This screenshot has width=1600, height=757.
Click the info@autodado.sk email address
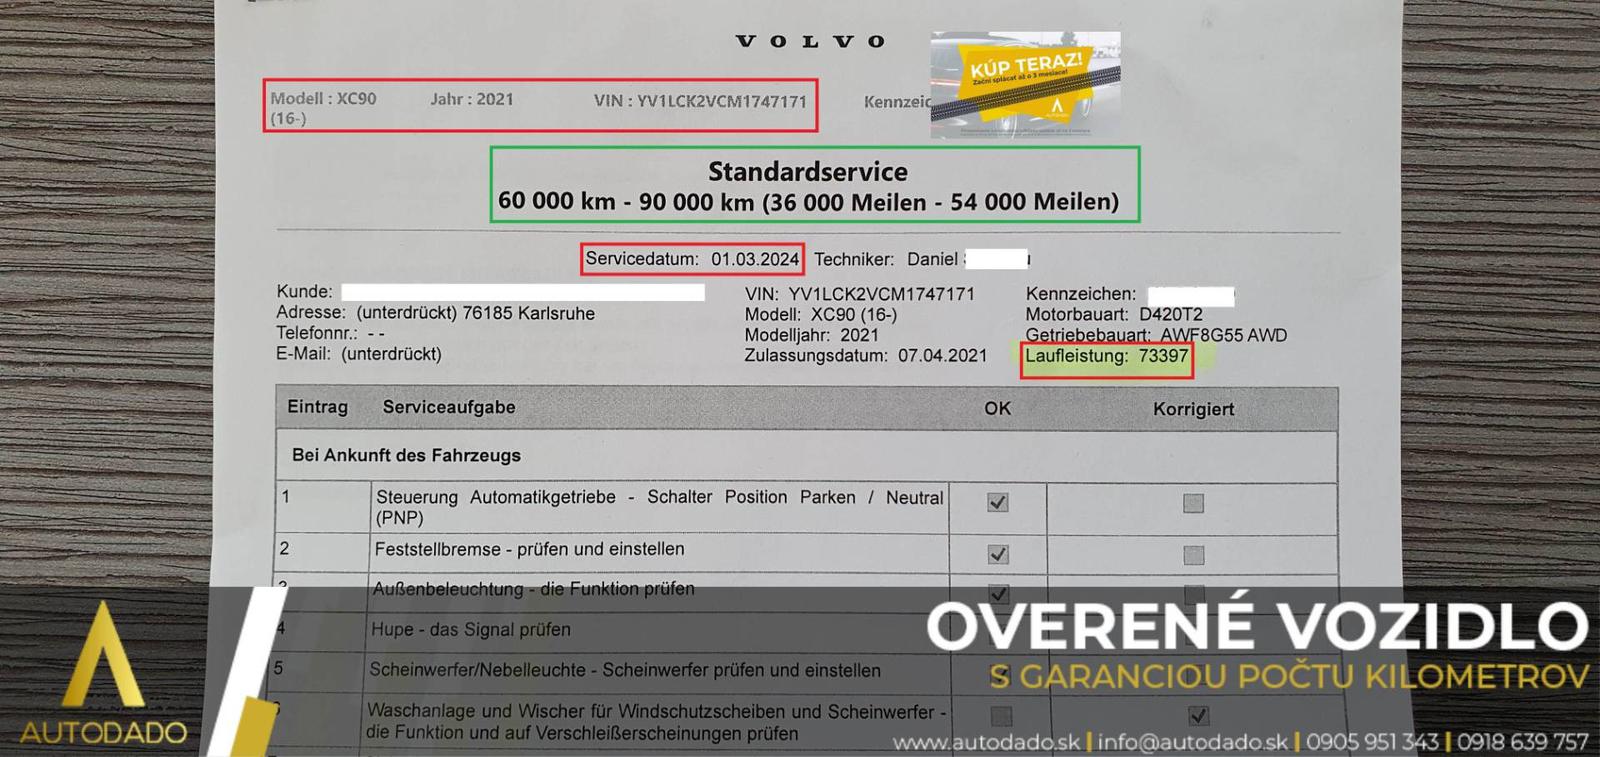[1193, 742]
